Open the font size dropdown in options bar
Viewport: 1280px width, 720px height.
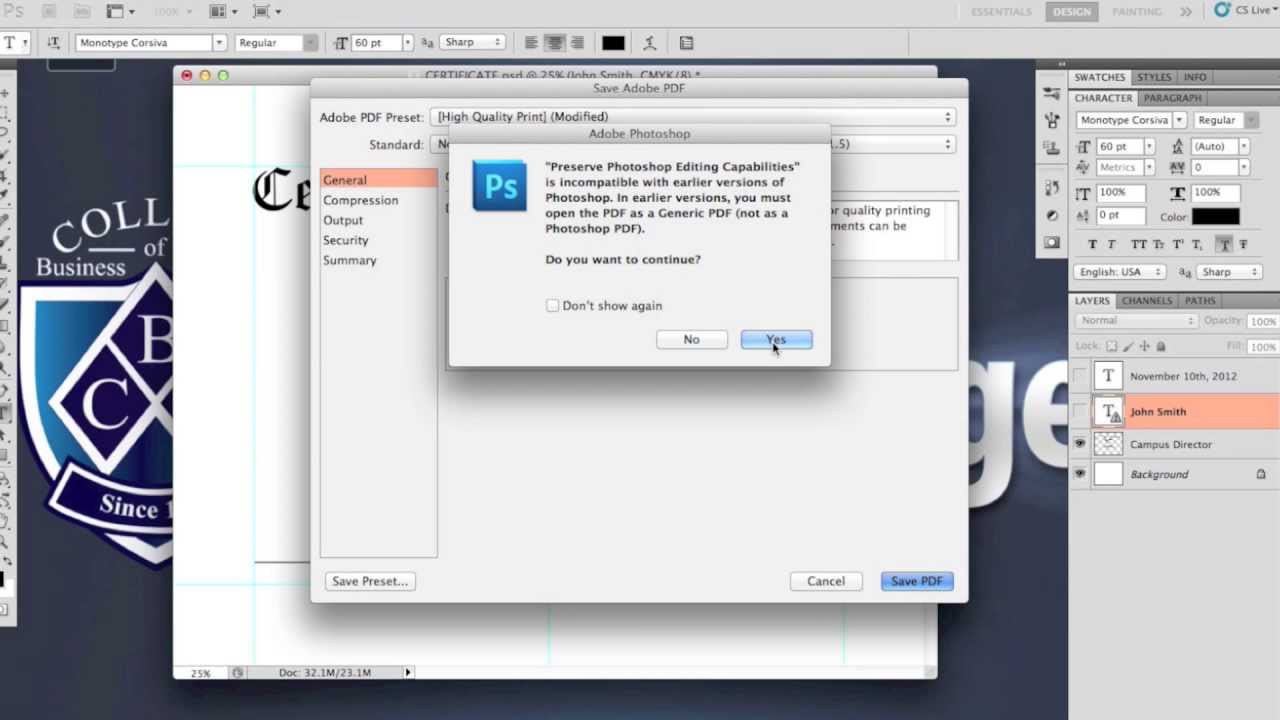coord(407,43)
